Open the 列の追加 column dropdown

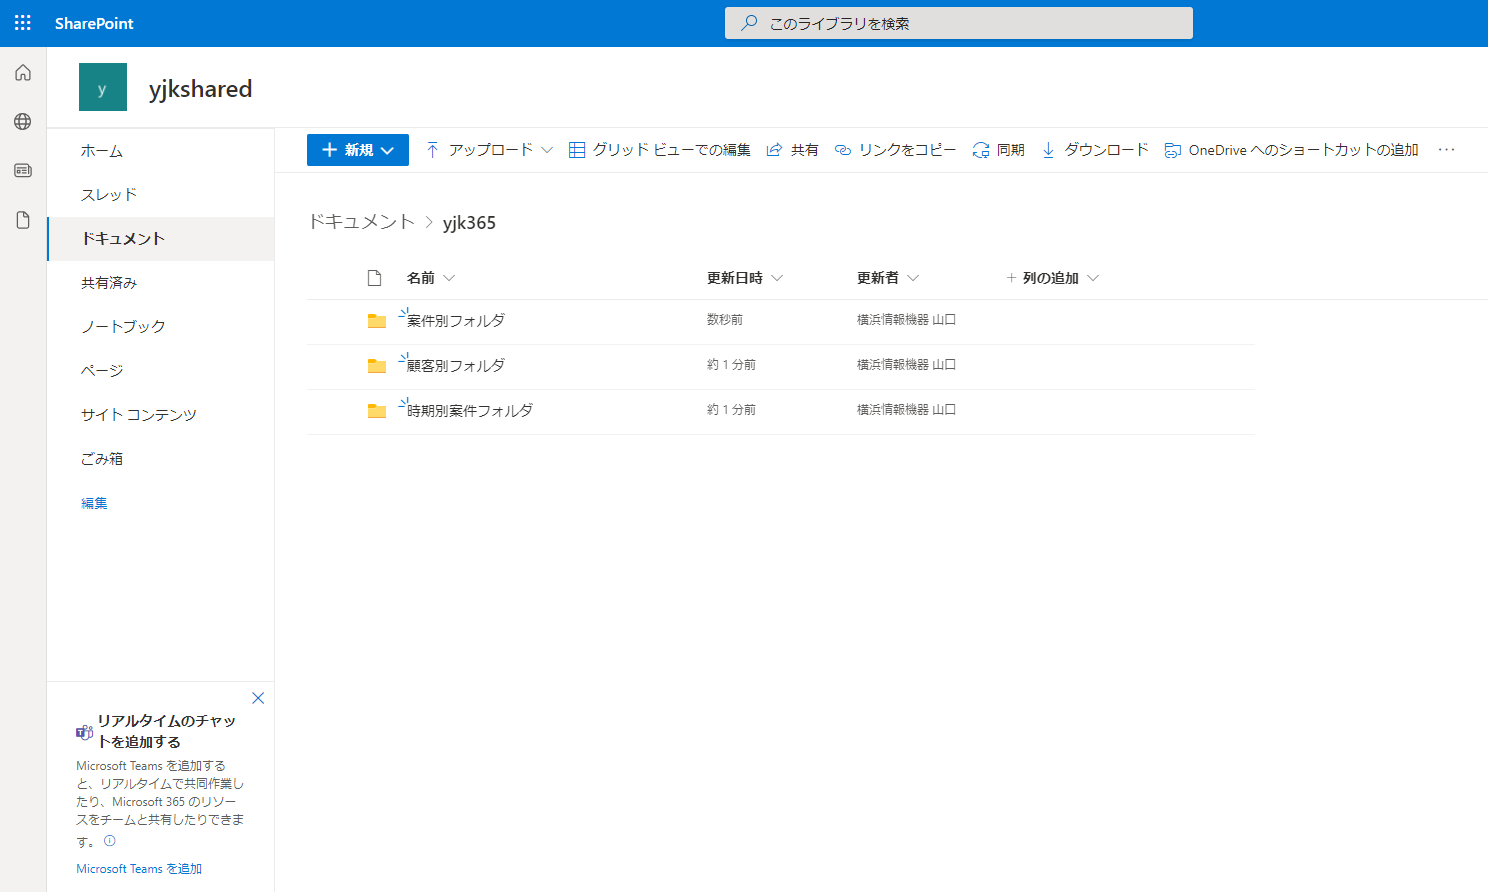pos(1052,278)
